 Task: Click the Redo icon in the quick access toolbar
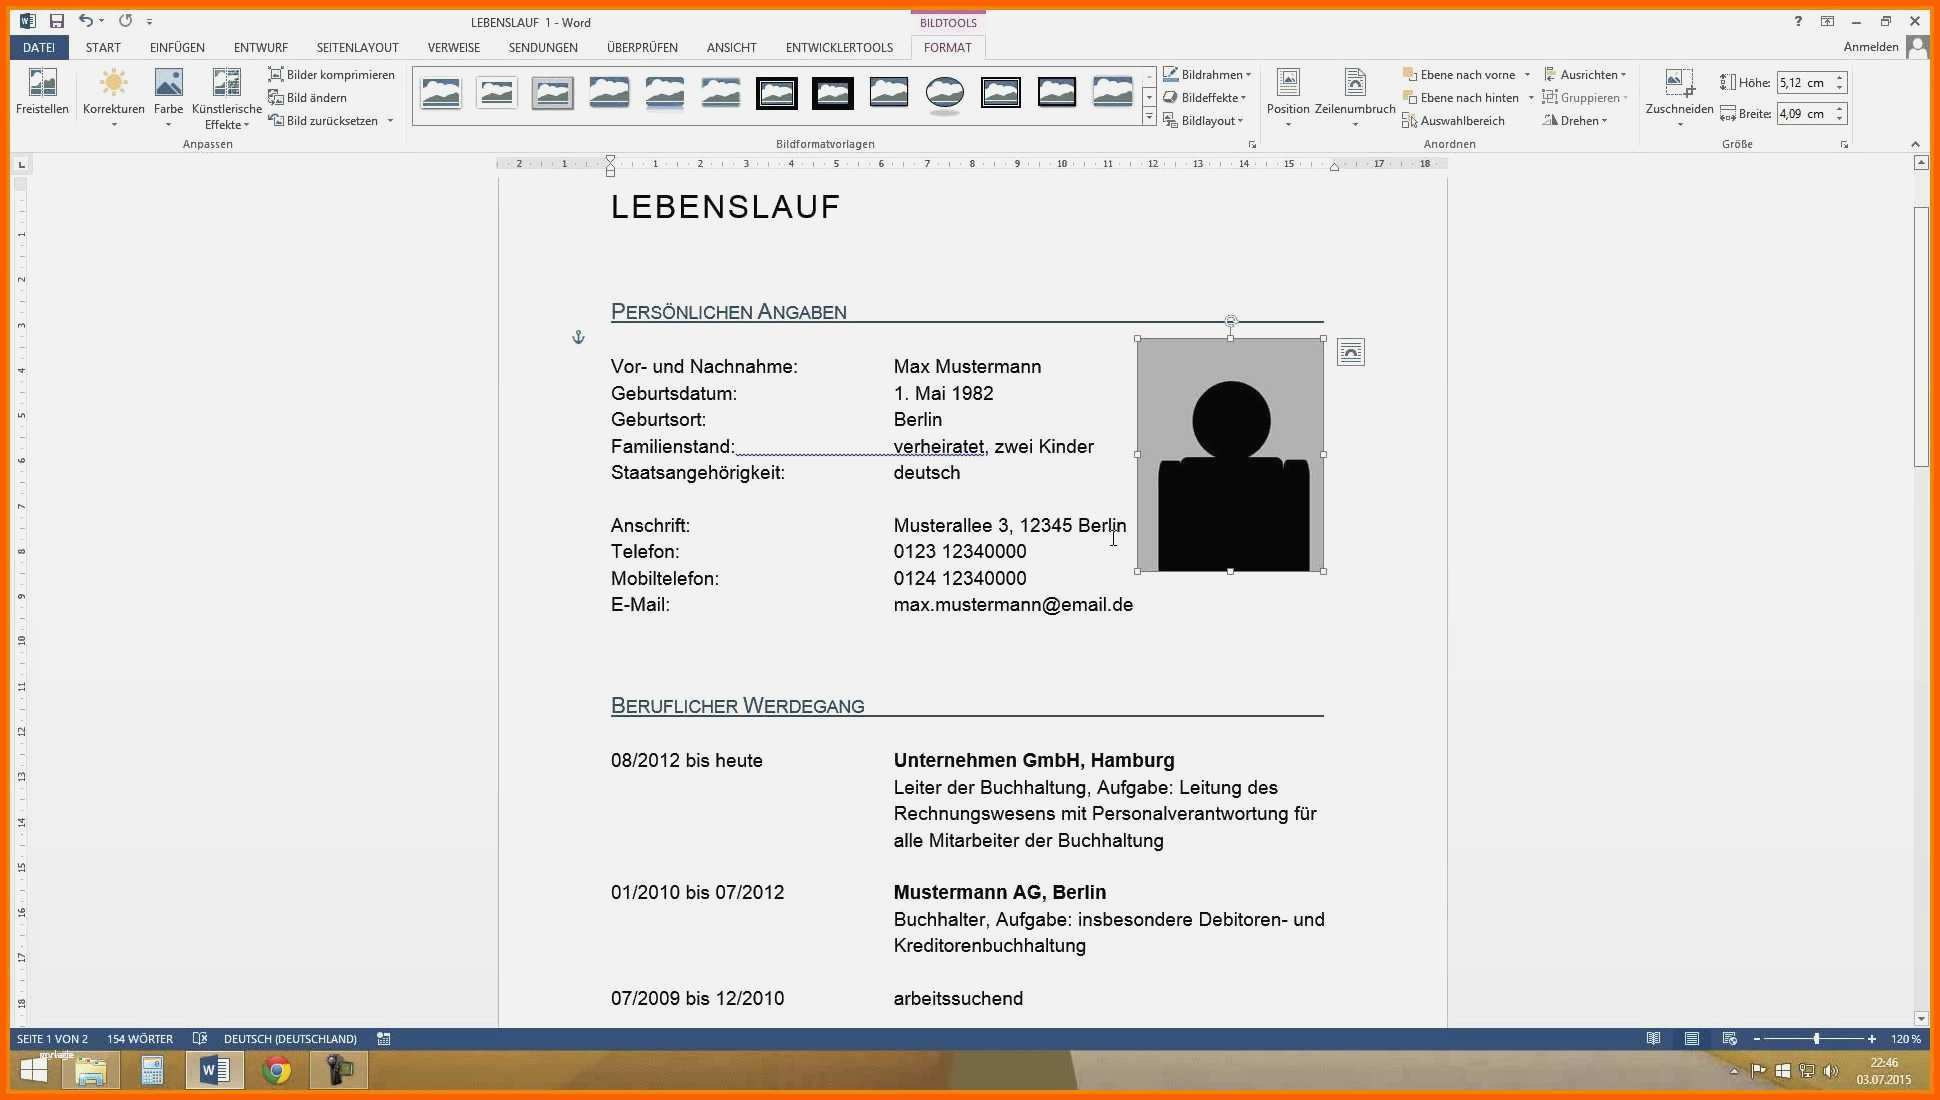tap(125, 21)
